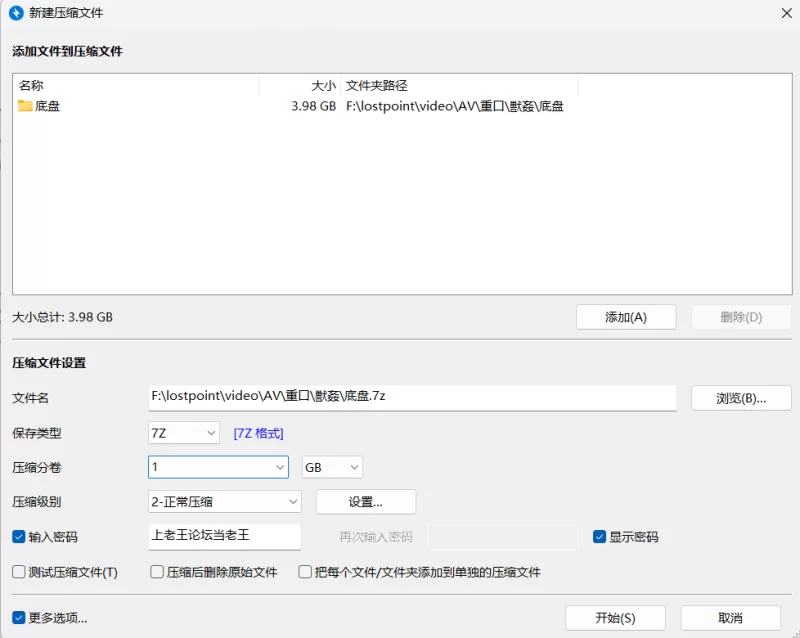800x638 pixels.
Task: Click the 添加(A) button
Action: (x=626, y=317)
